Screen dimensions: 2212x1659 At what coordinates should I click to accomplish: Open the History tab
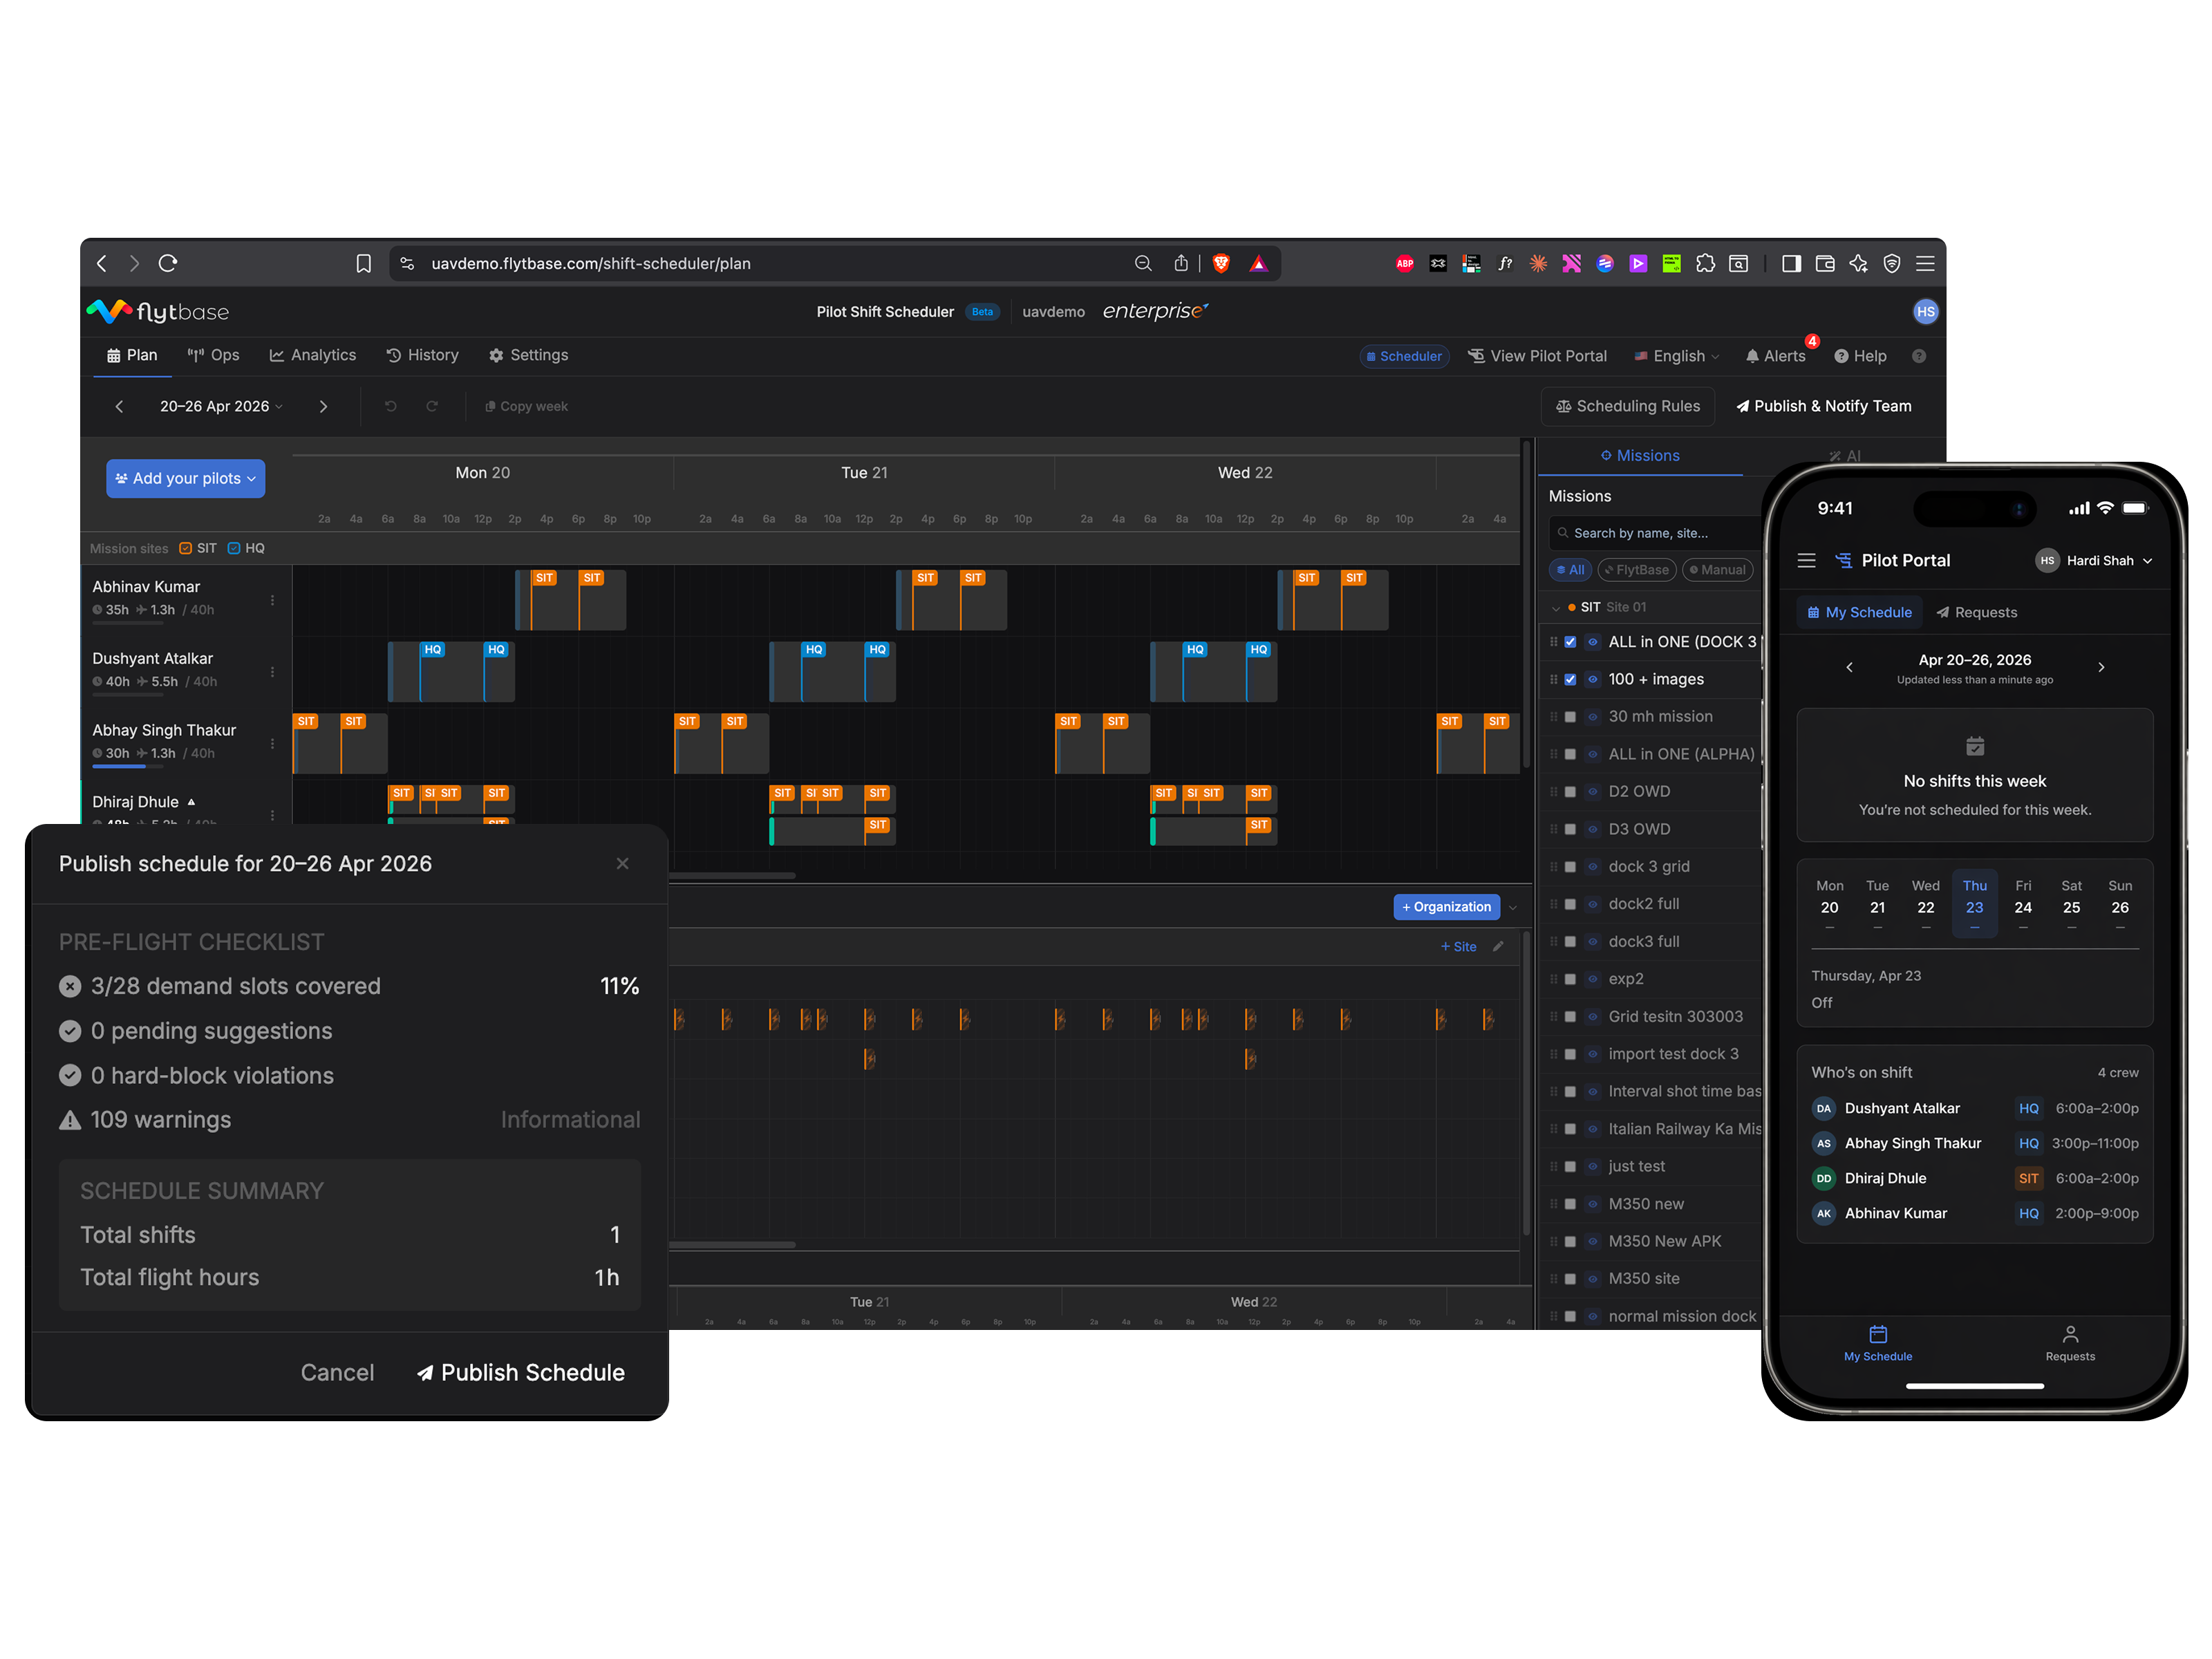pyautogui.click(x=422, y=355)
